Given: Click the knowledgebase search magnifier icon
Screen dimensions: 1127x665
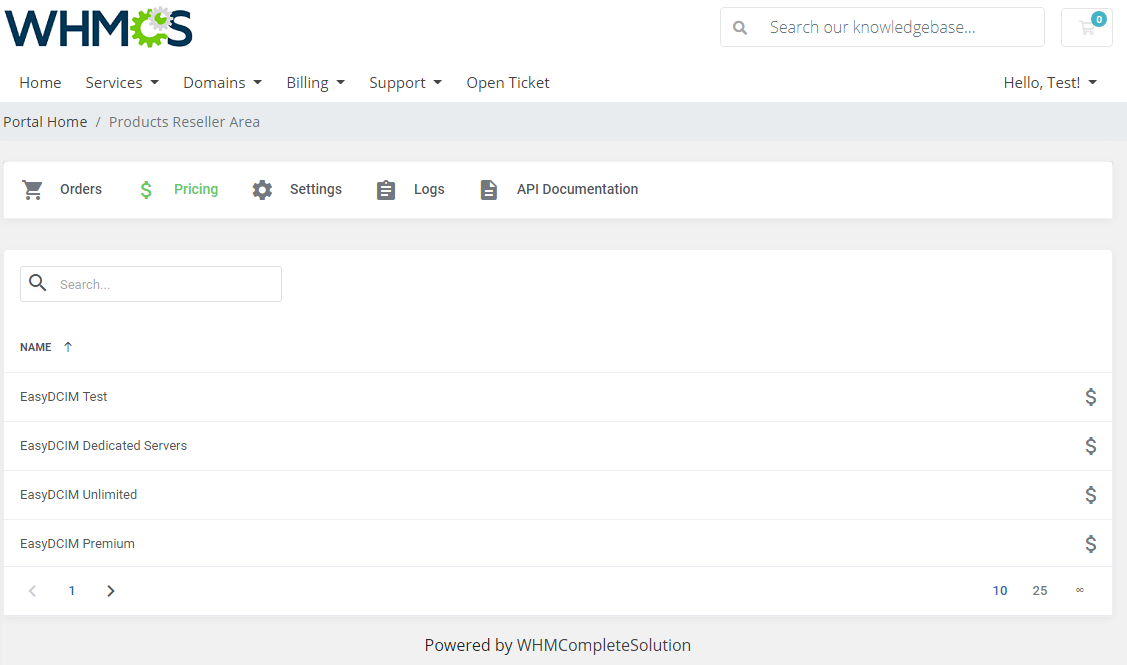Looking at the screenshot, I should point(740,28).
